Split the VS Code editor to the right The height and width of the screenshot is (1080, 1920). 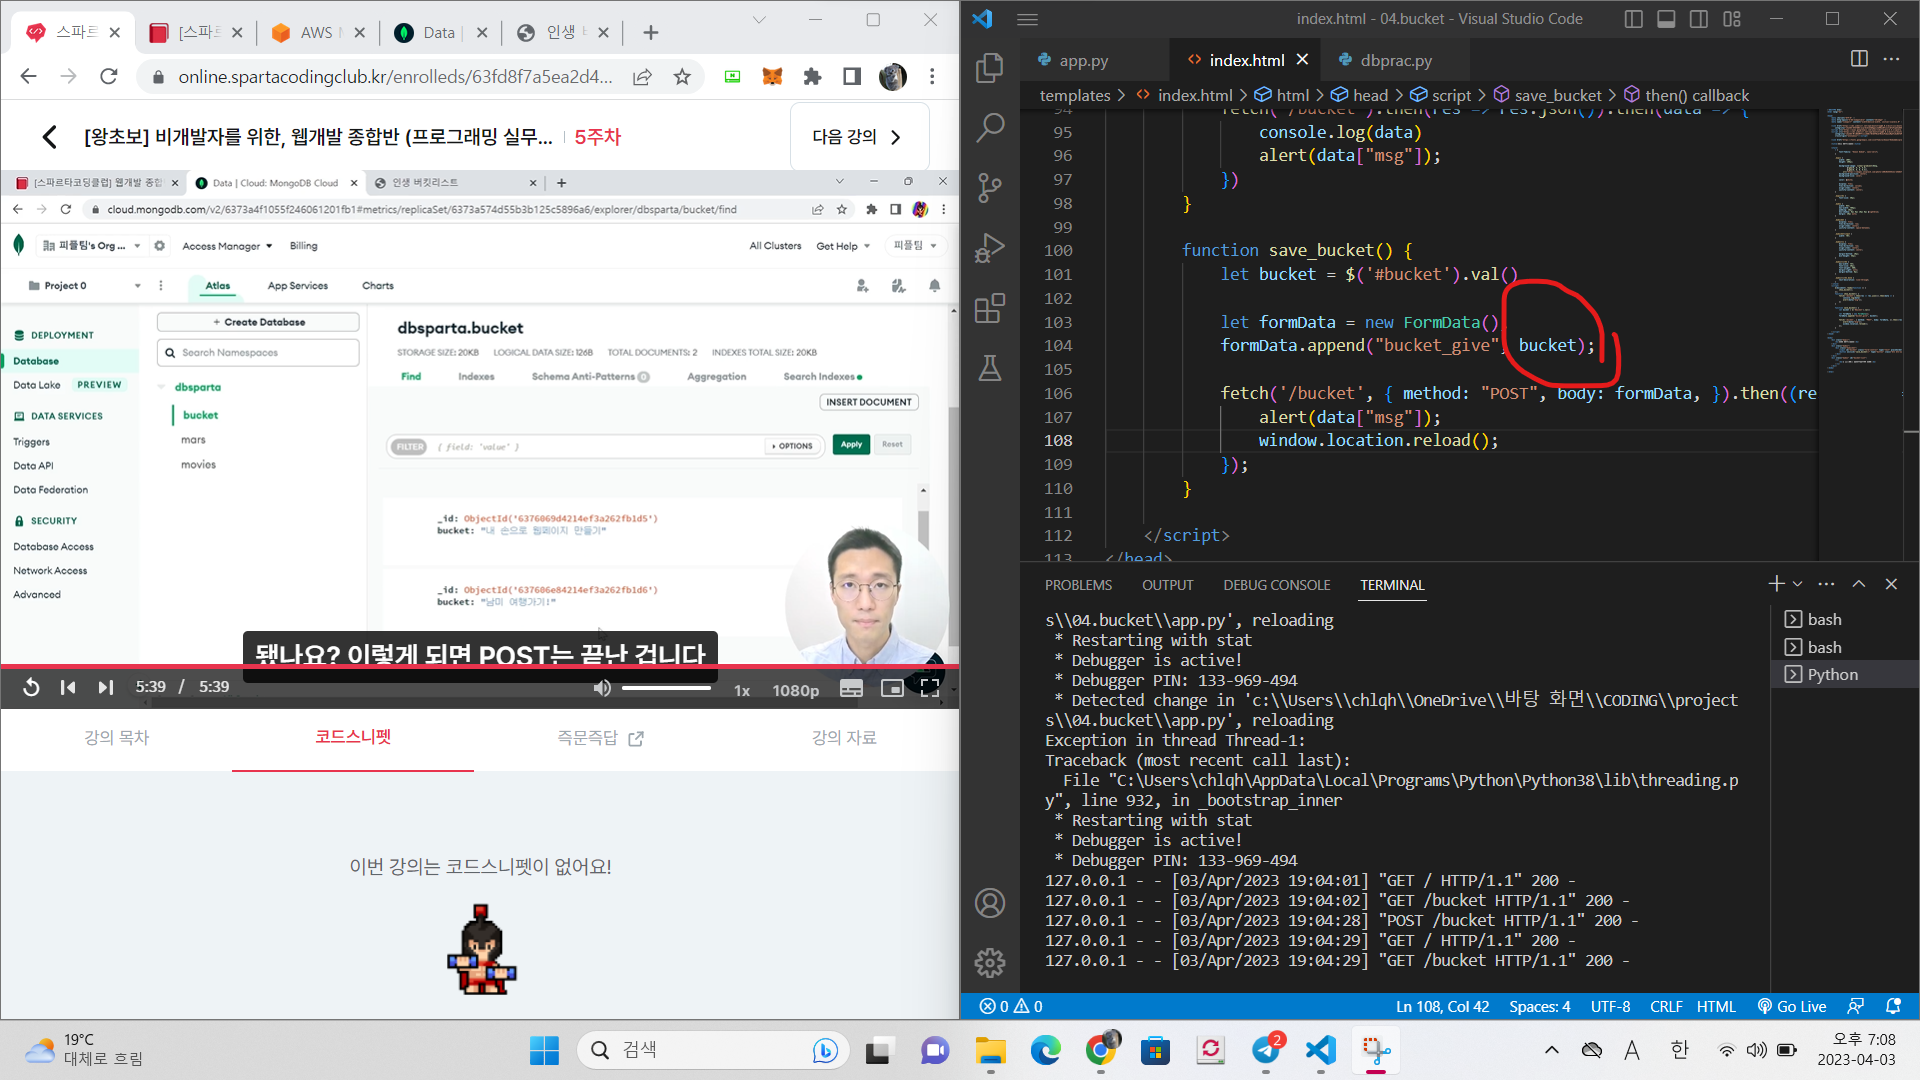(x=1859, y=59)
